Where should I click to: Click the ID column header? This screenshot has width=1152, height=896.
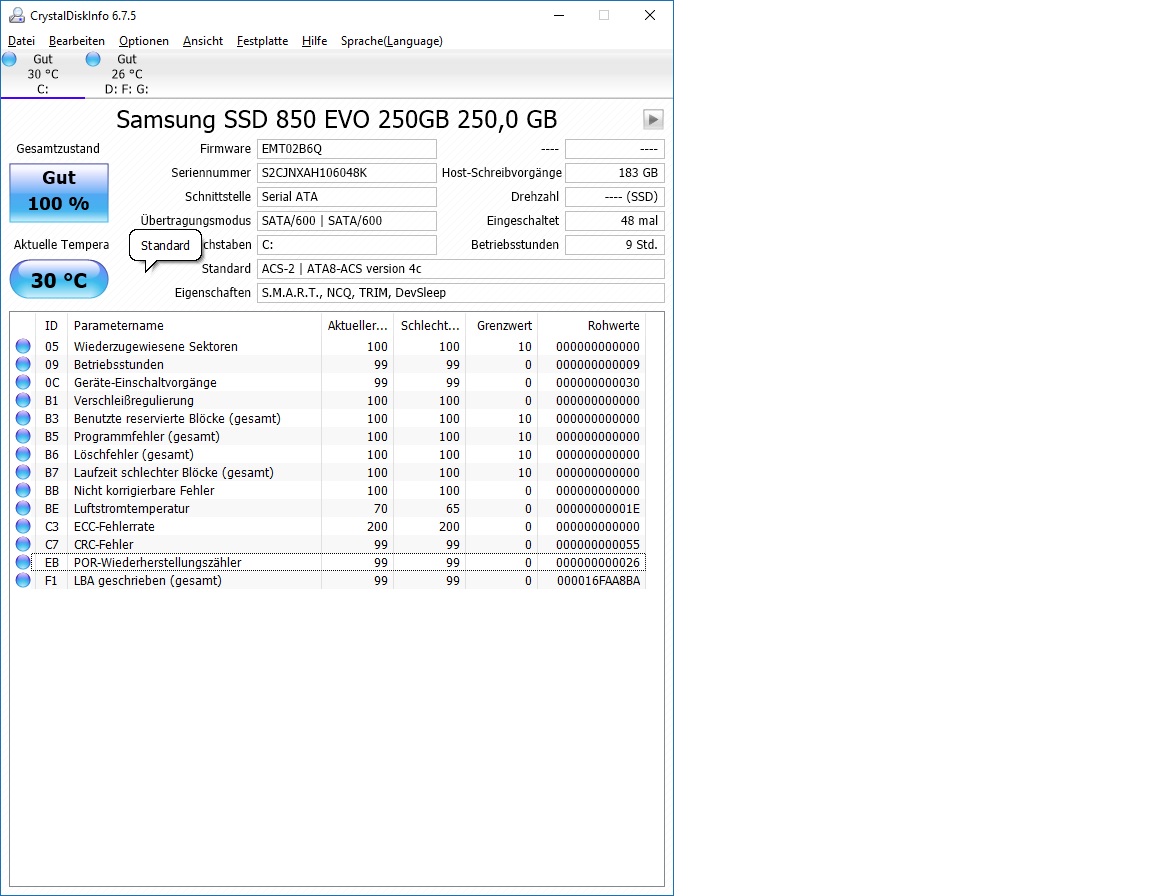click(51, 325)
